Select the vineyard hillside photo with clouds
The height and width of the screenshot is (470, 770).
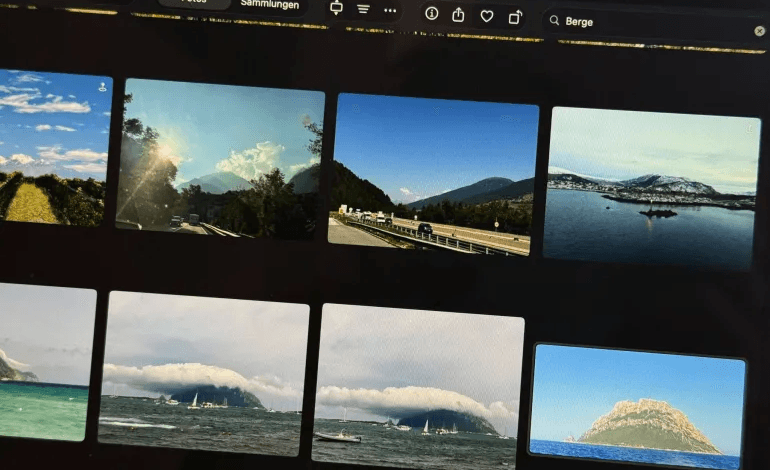point(53,148)
